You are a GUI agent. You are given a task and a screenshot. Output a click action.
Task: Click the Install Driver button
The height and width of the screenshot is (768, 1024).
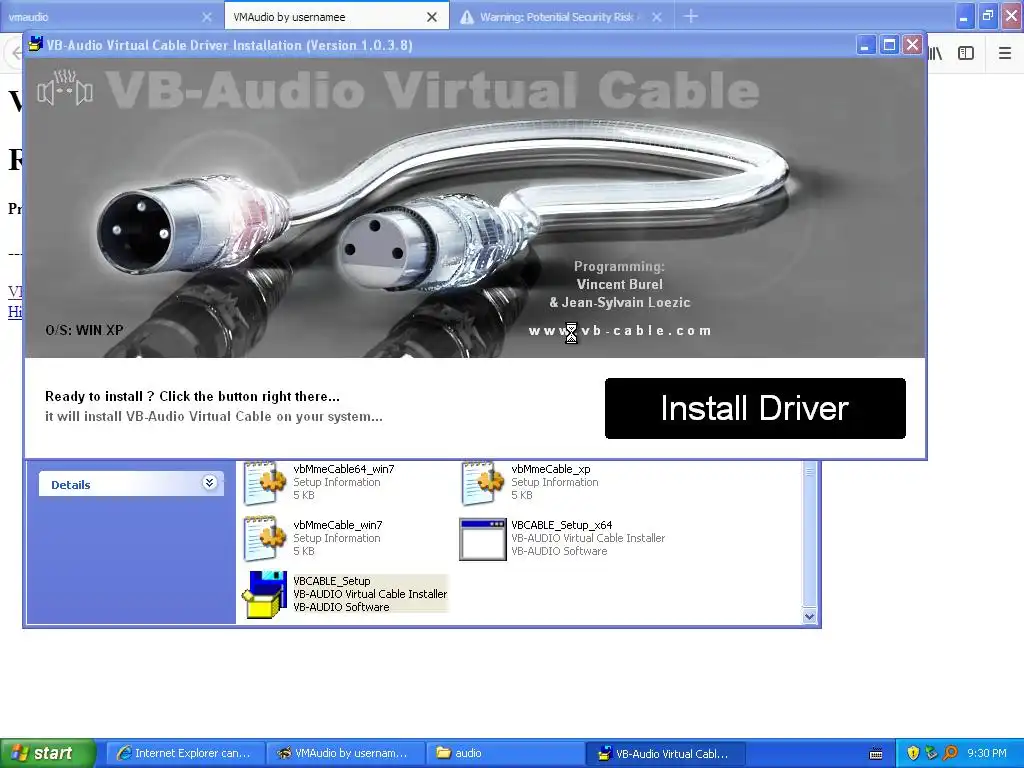755,408
